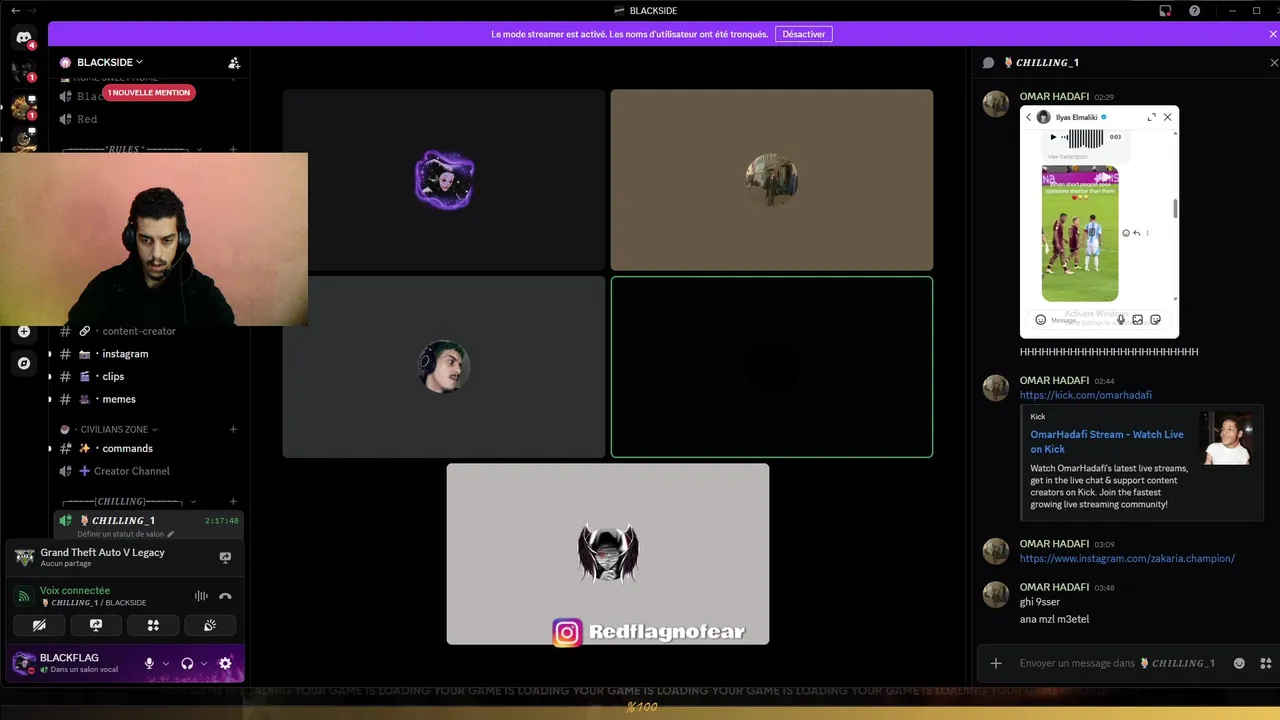Open headphone output options arrow

[204, 663]
